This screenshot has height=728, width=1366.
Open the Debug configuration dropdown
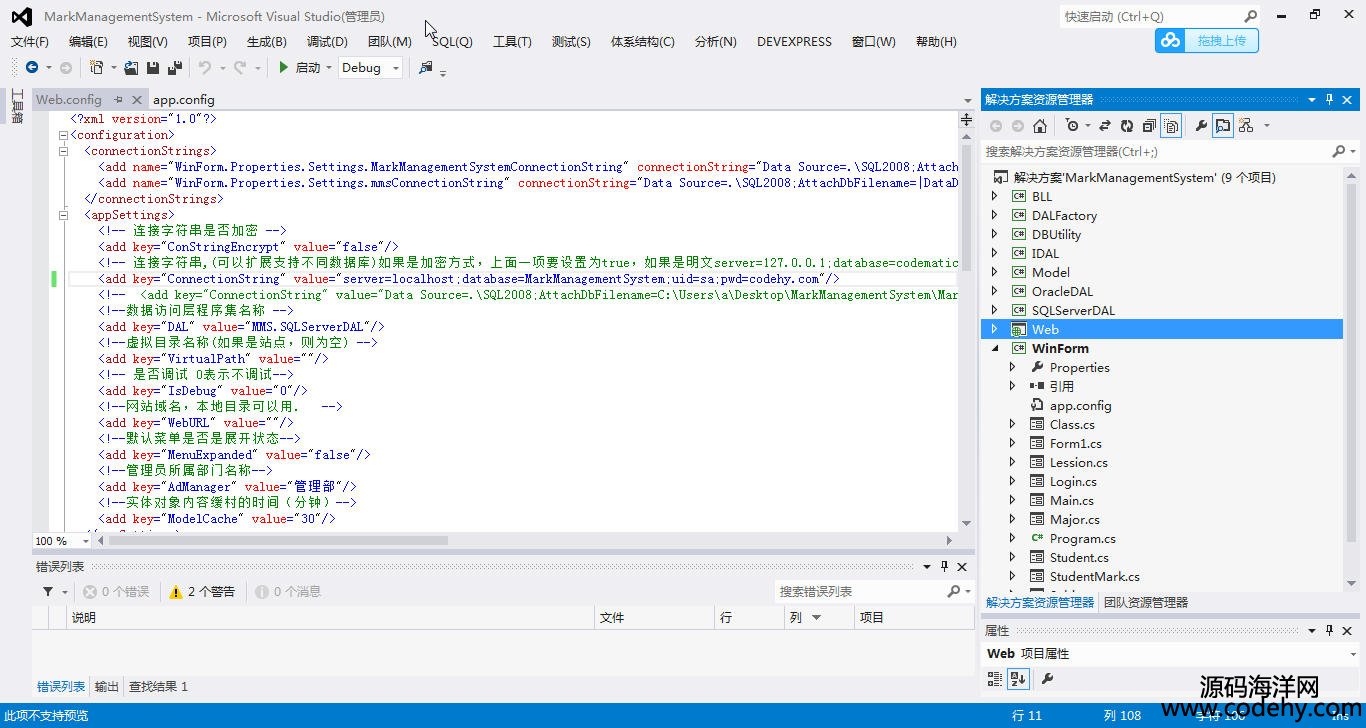coord(396,68)
